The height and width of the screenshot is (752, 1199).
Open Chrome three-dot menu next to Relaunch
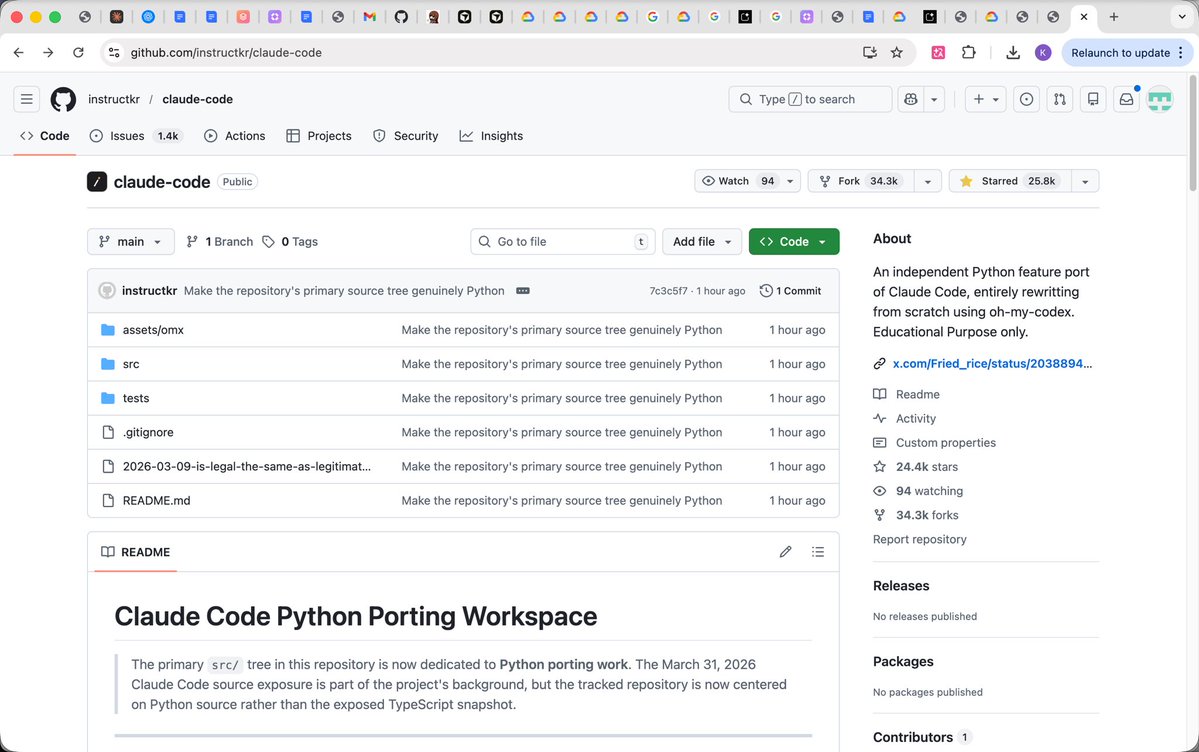pyautogui.click(x=1181, y=53)
